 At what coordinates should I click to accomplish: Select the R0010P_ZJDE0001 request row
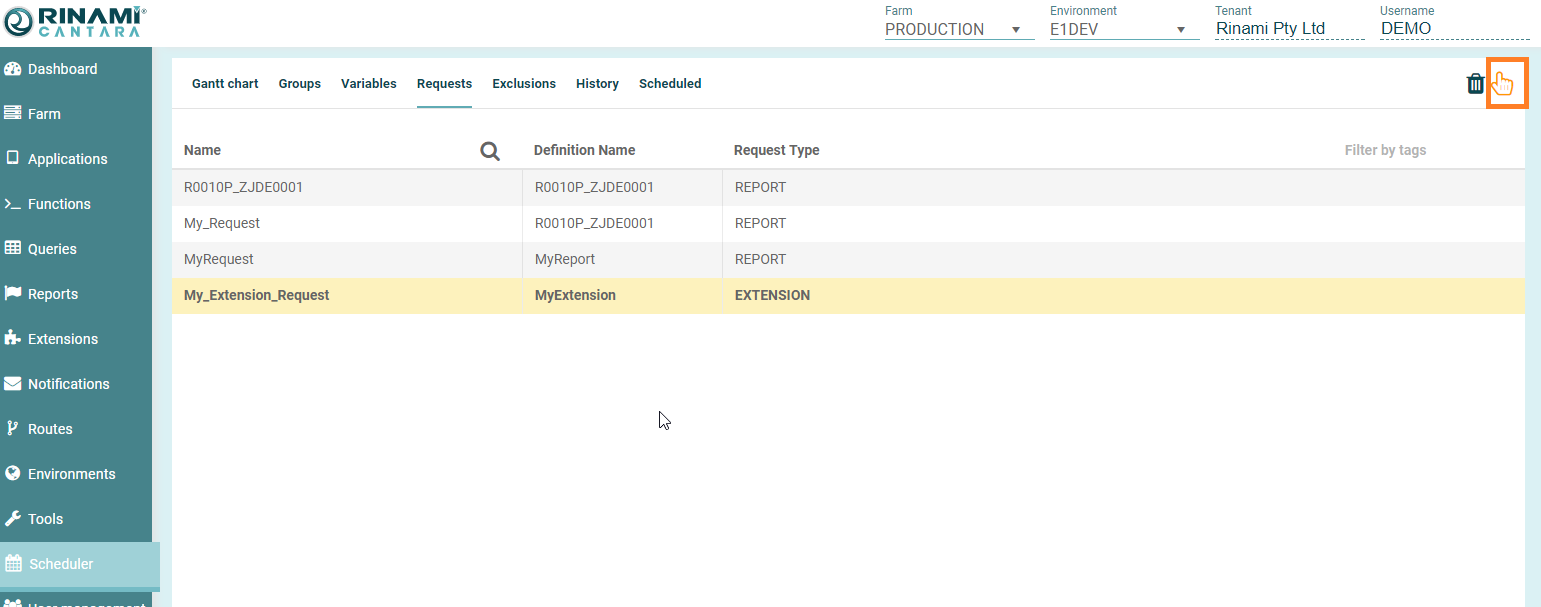click(244, 188)
